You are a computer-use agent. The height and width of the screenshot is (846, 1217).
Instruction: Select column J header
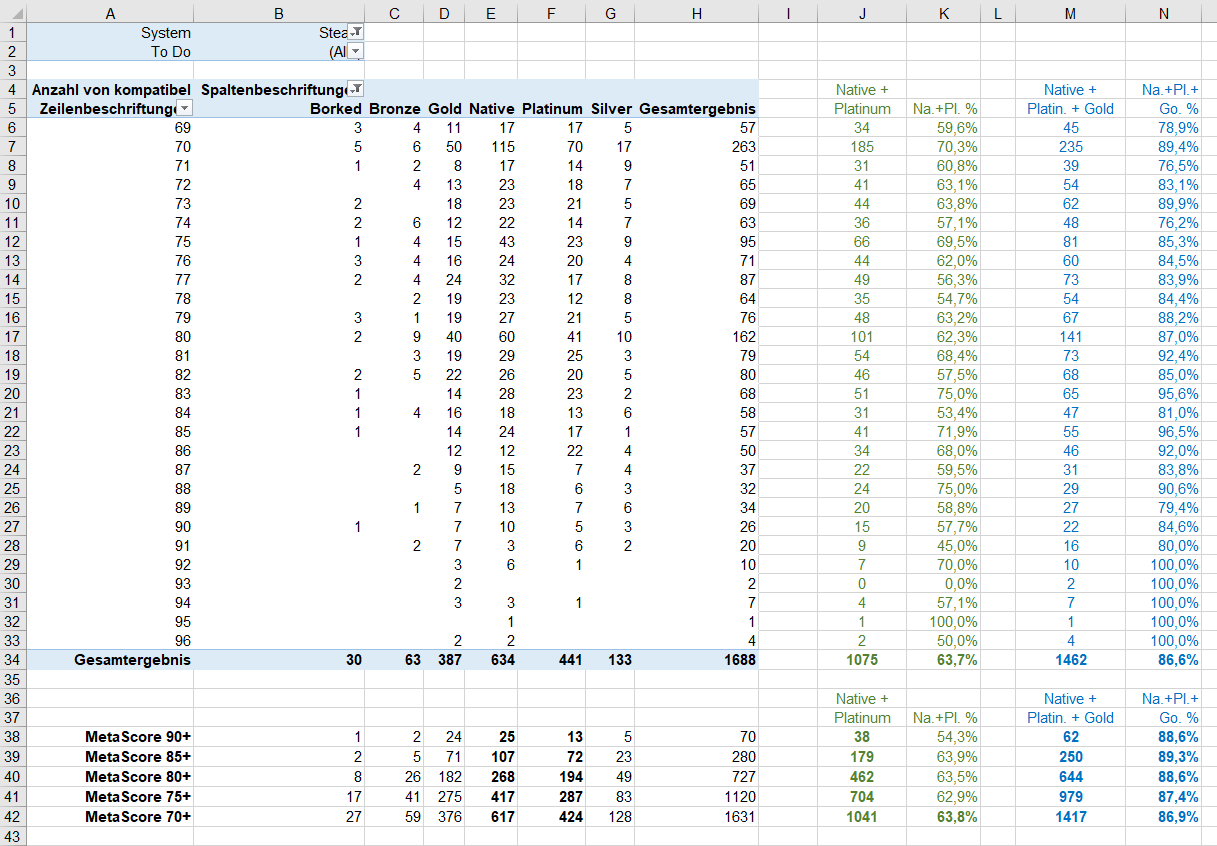coord(862,13)
